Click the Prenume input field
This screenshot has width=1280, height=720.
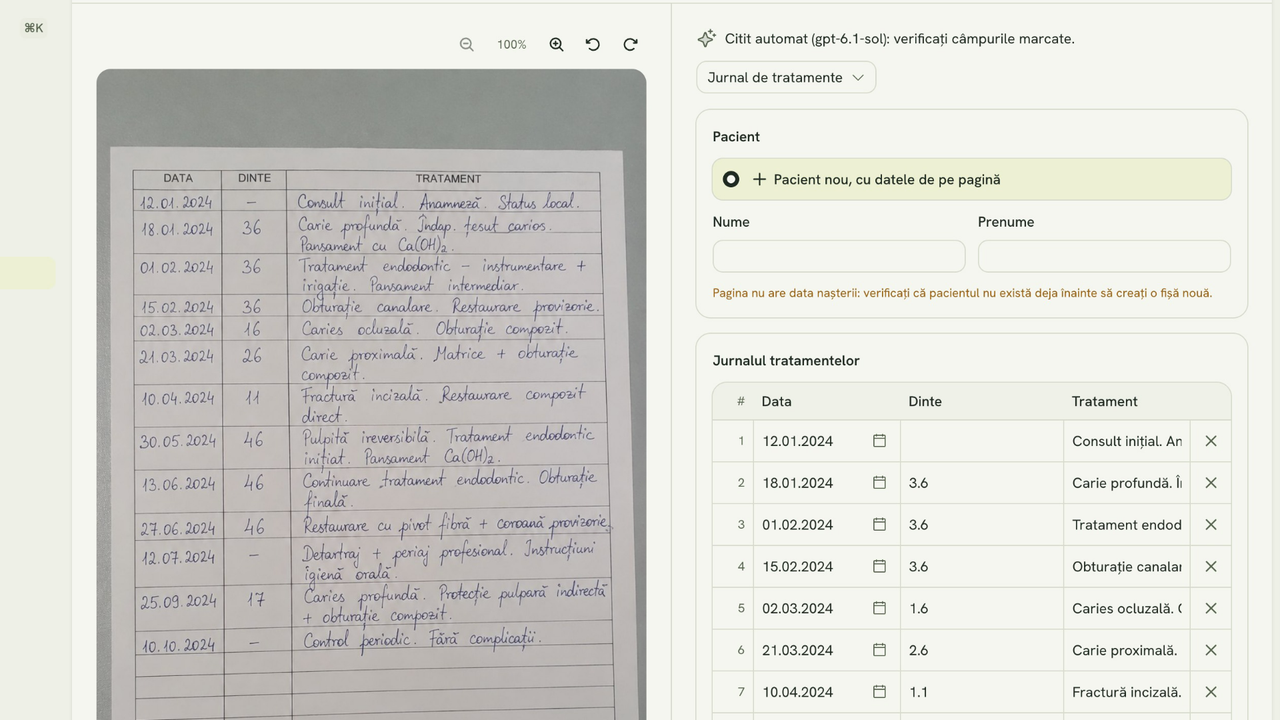[x=1104, y=256]
